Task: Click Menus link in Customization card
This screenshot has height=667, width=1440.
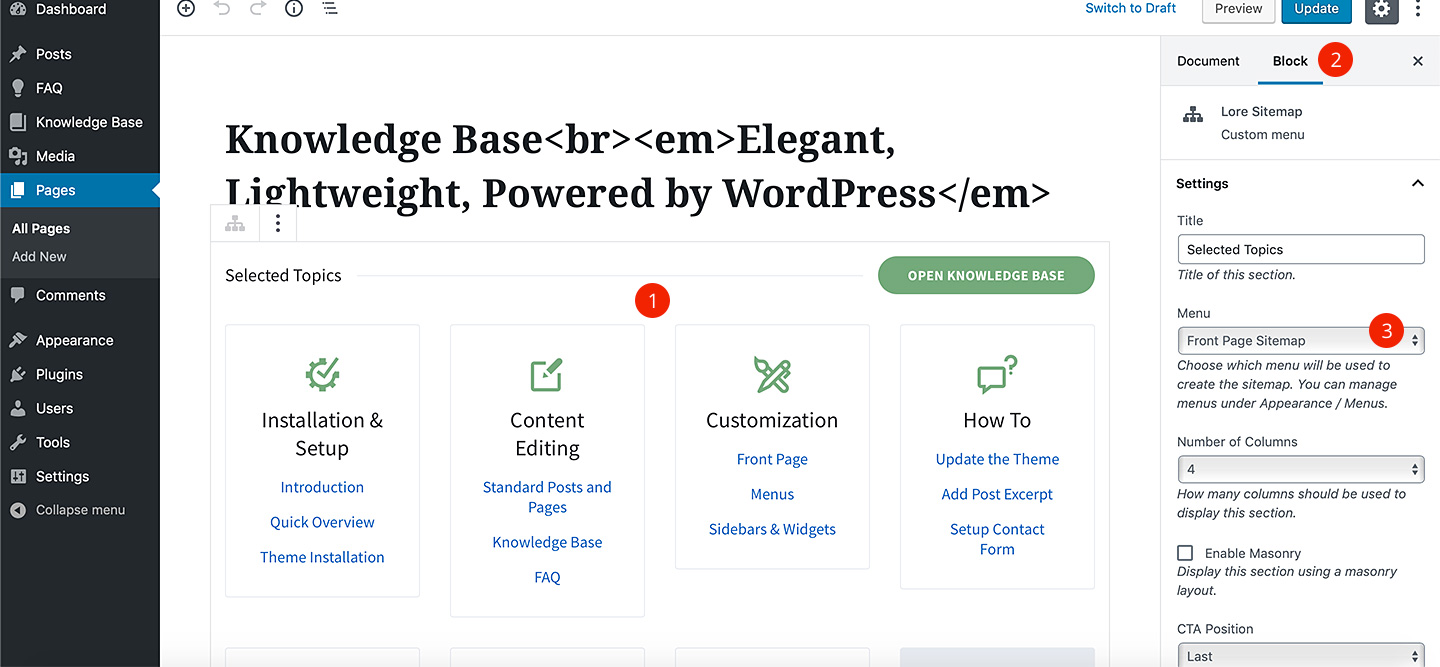Action: (x=772, y=494)
